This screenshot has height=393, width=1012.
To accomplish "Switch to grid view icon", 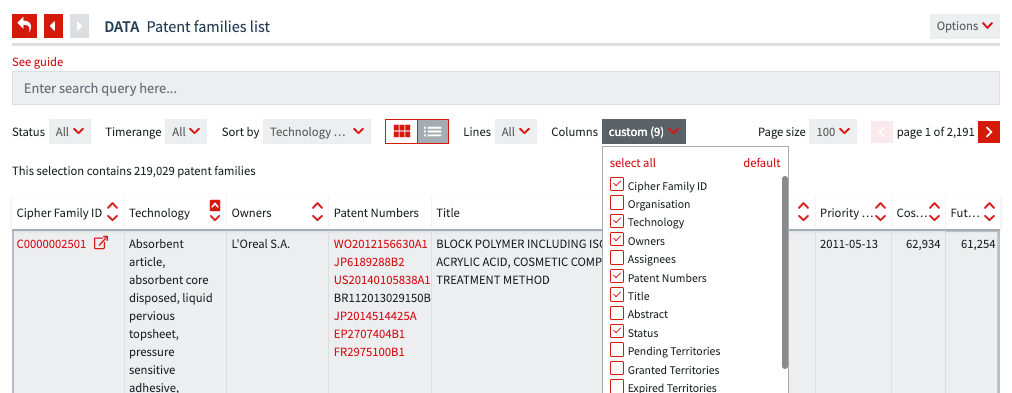I will click(x=401, y=132).
